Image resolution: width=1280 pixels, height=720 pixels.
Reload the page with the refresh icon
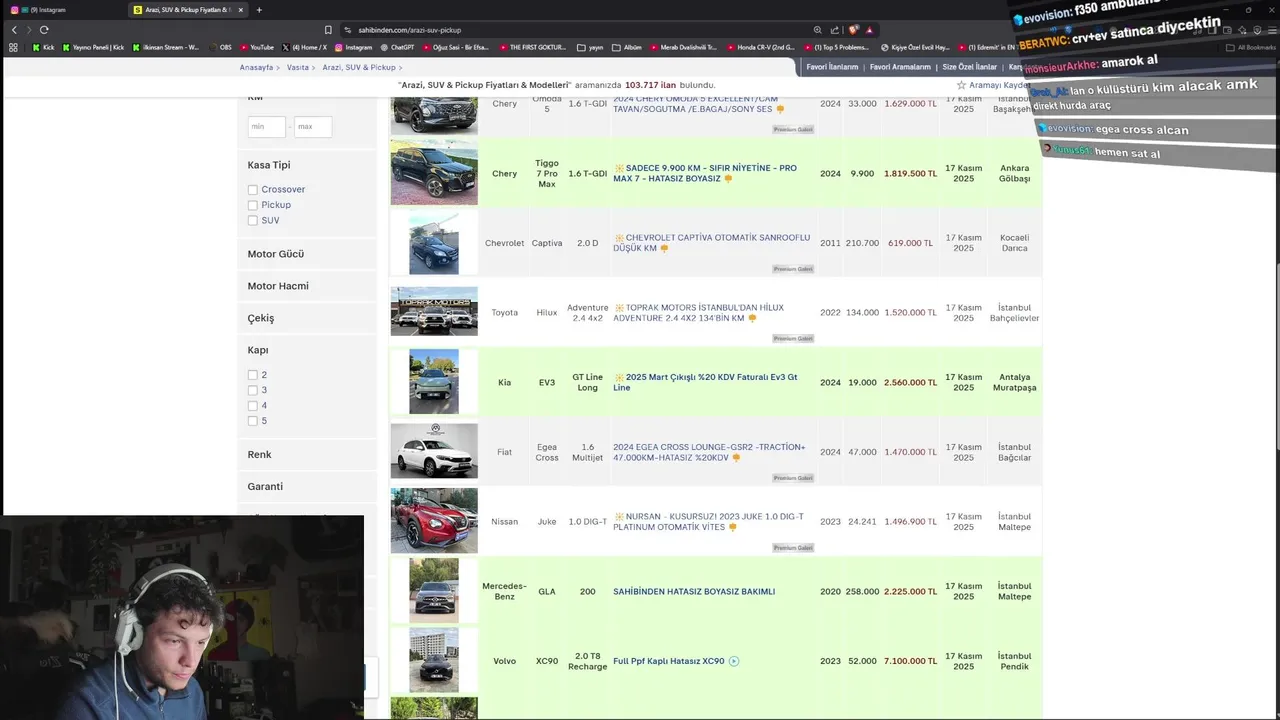(44, 30)
